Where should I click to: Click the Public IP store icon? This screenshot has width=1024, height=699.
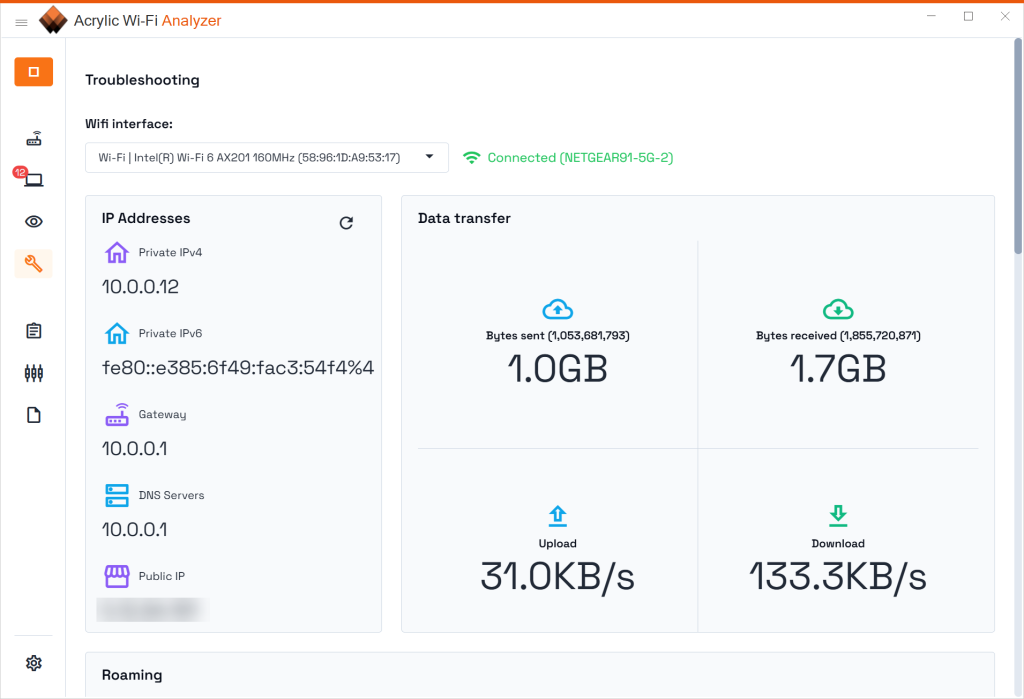point(117,576)
